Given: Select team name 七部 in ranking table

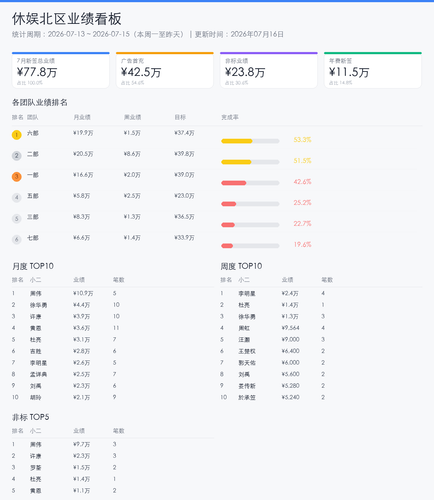Looking at the screenshot, I should pos(33,238).
